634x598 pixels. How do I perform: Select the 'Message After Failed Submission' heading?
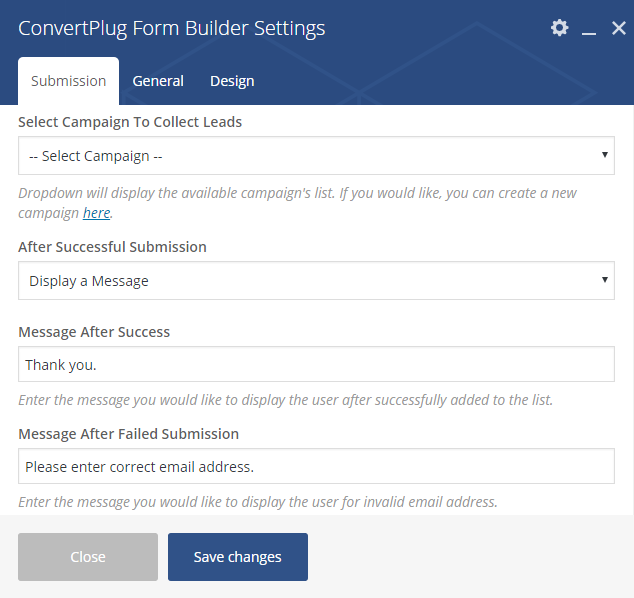click(x=129, y=434)
